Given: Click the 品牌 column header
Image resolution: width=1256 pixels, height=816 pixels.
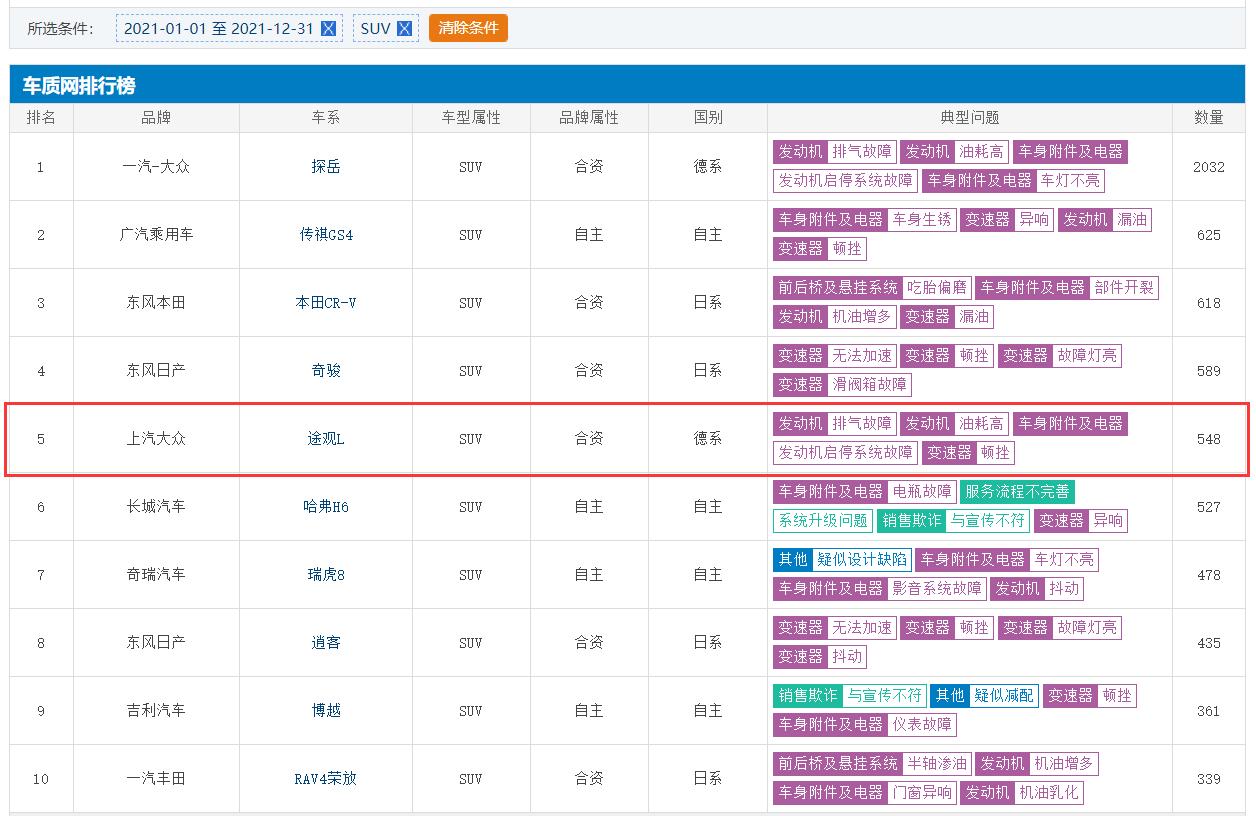Looking at the screenshot, I should click(x=156, y=118).
